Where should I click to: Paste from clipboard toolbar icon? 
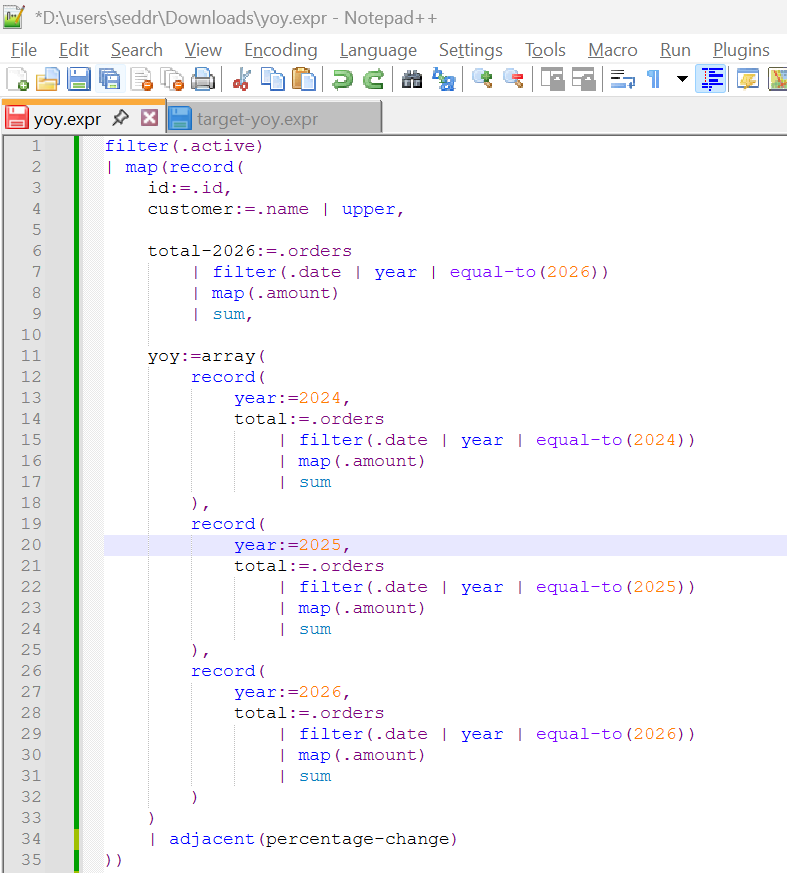(x=303, y=79)
